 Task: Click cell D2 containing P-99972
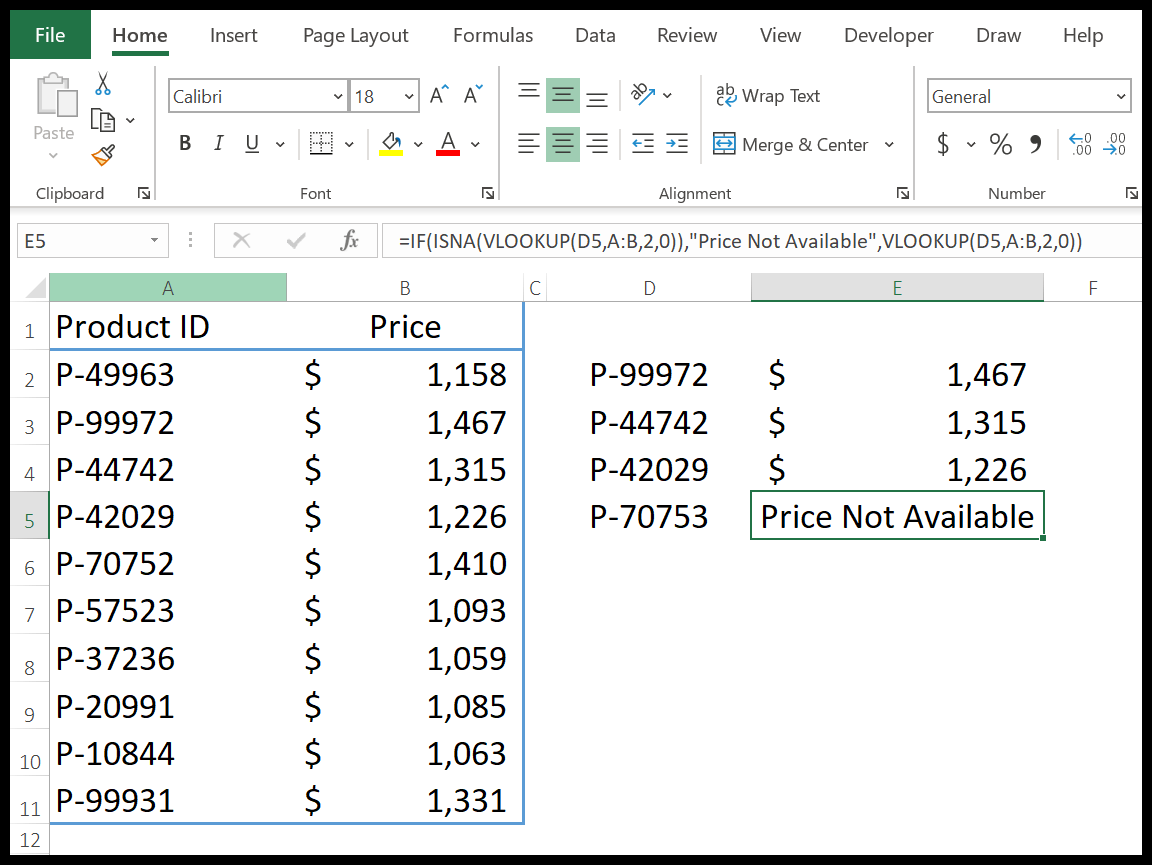click(649, 374)
